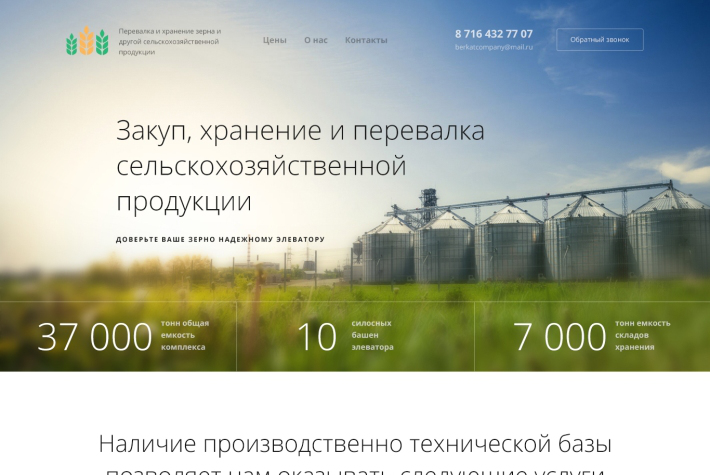Click the Обратный звонок button

tap(600, 39)
